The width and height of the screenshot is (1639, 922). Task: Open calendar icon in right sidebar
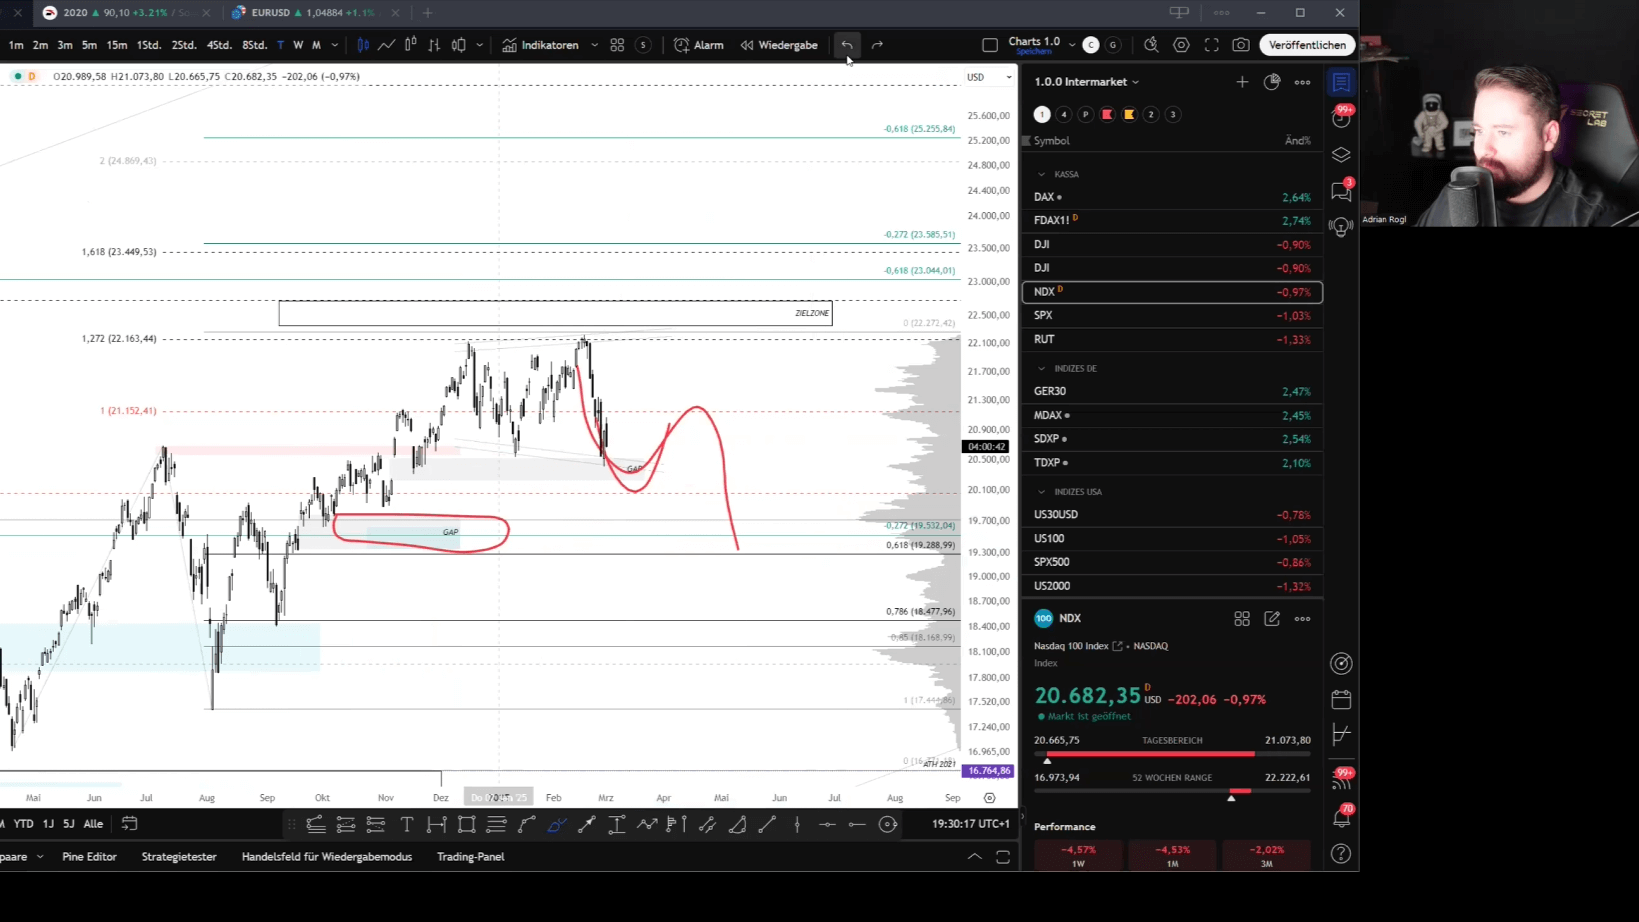tap(1341, 699)
